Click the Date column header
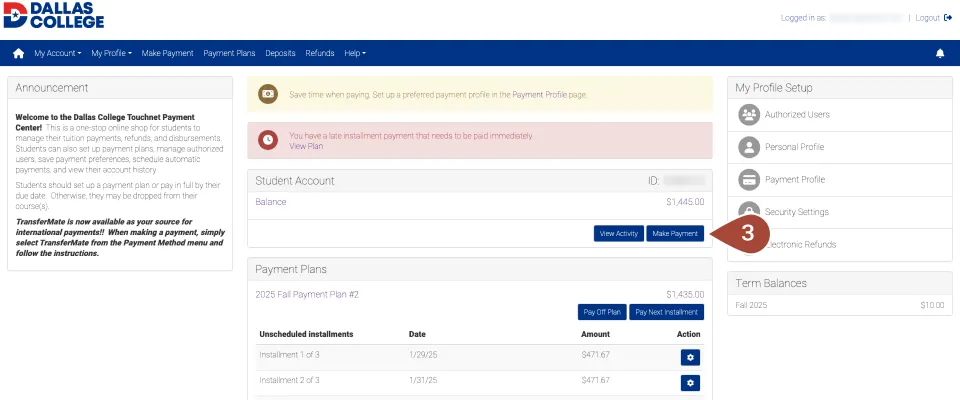Viewport: 960px width, 400px height. (x=417, y=334)
